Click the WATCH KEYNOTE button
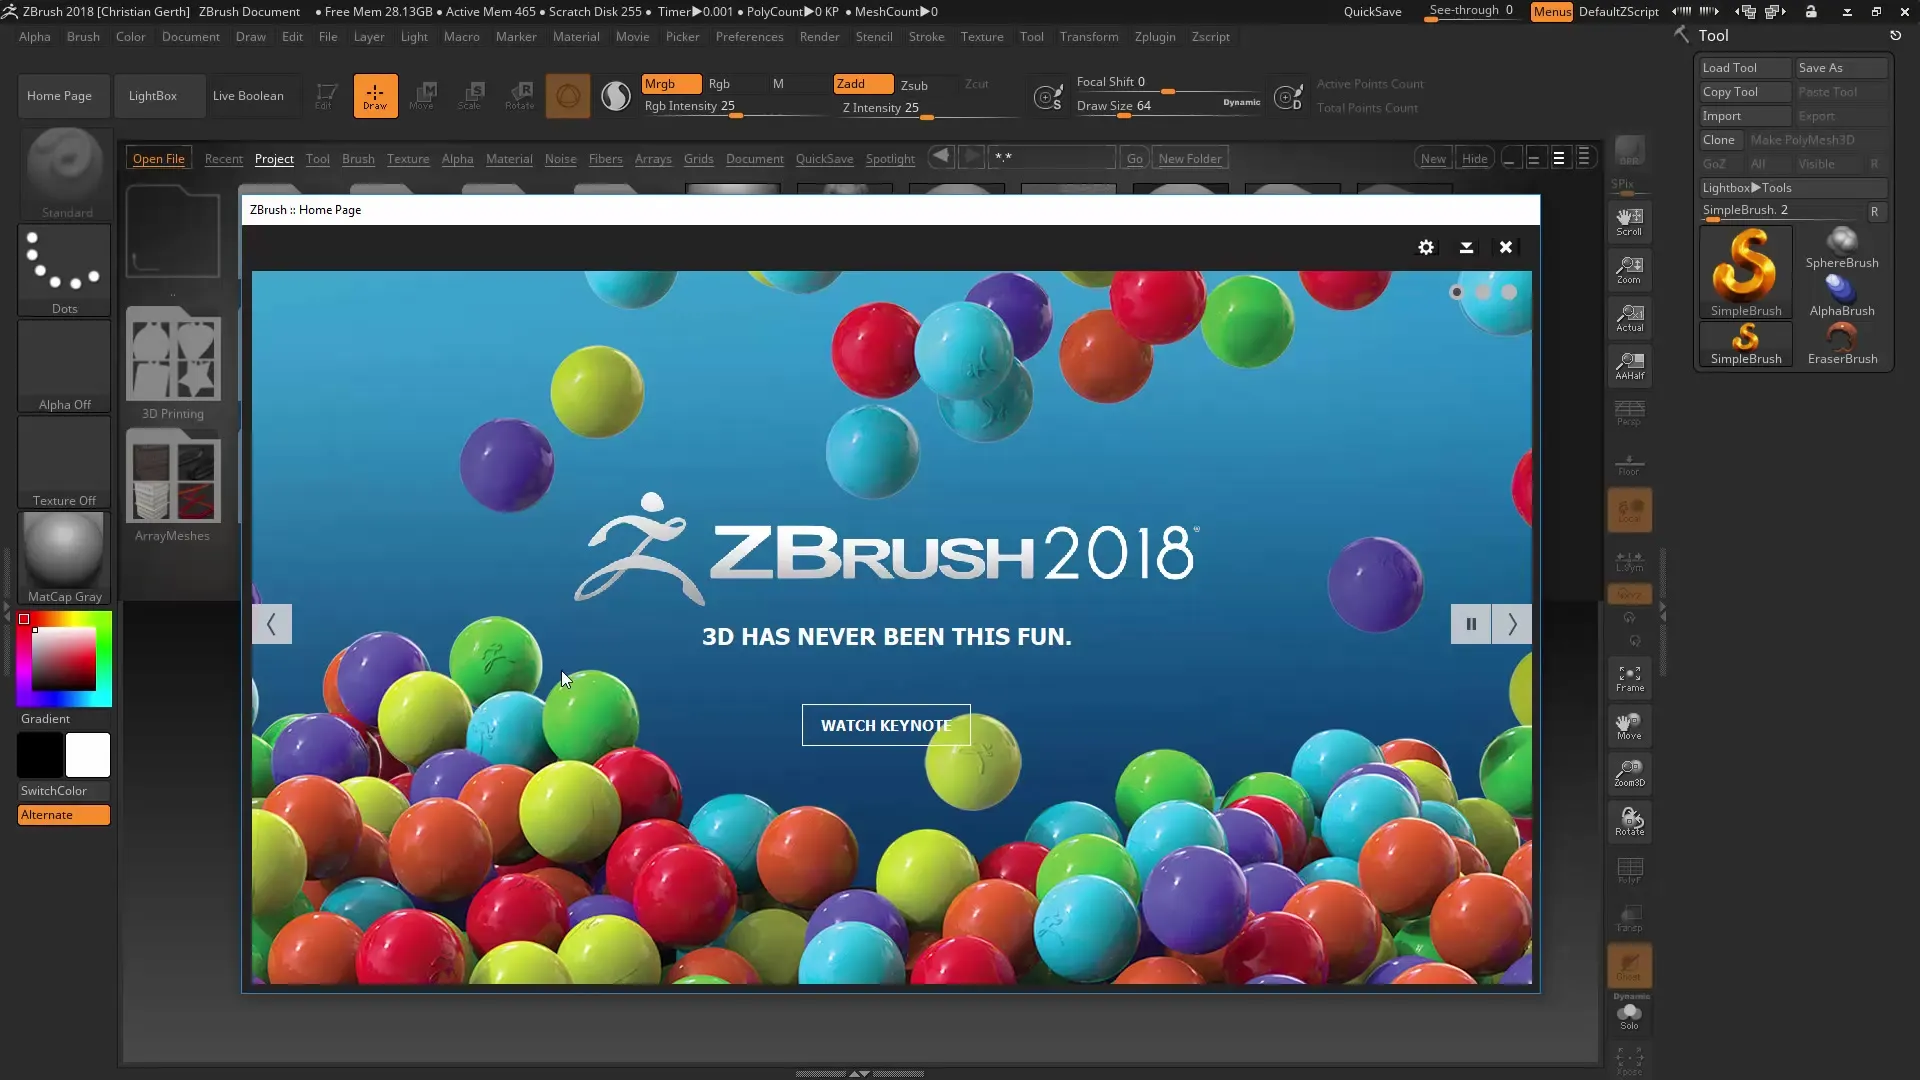 886,725
